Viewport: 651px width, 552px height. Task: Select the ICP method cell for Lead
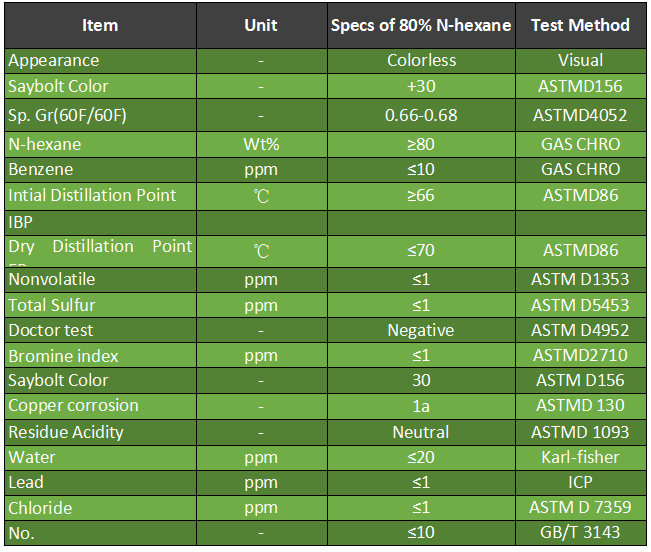click(580, 482)
